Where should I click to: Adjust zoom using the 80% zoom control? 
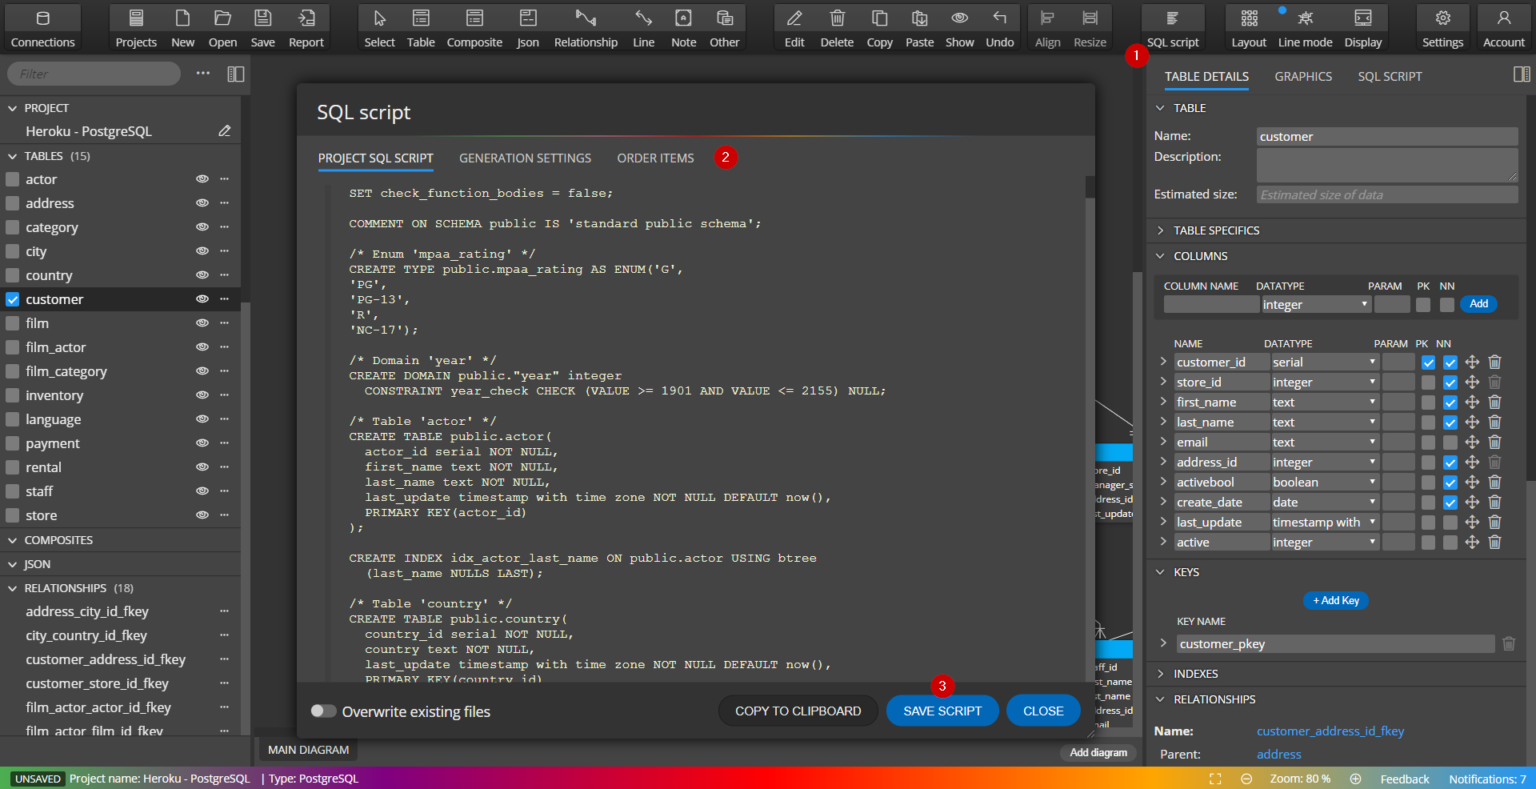1300,778
